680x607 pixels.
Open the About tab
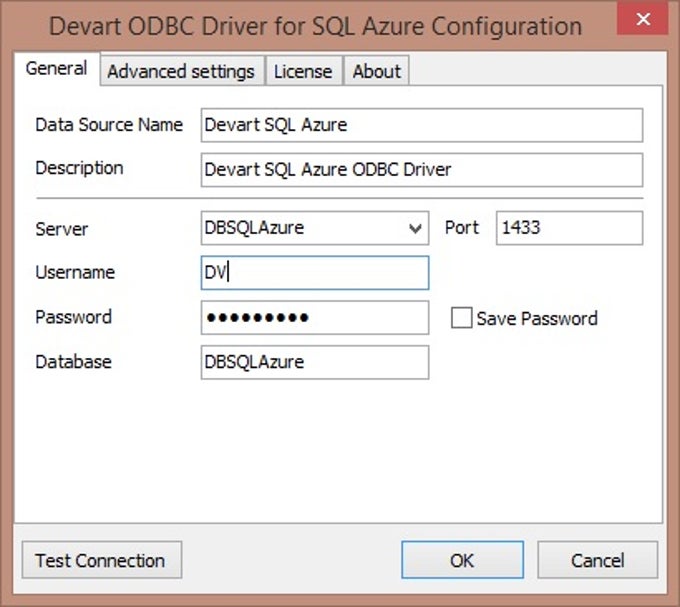coord(376,71)
